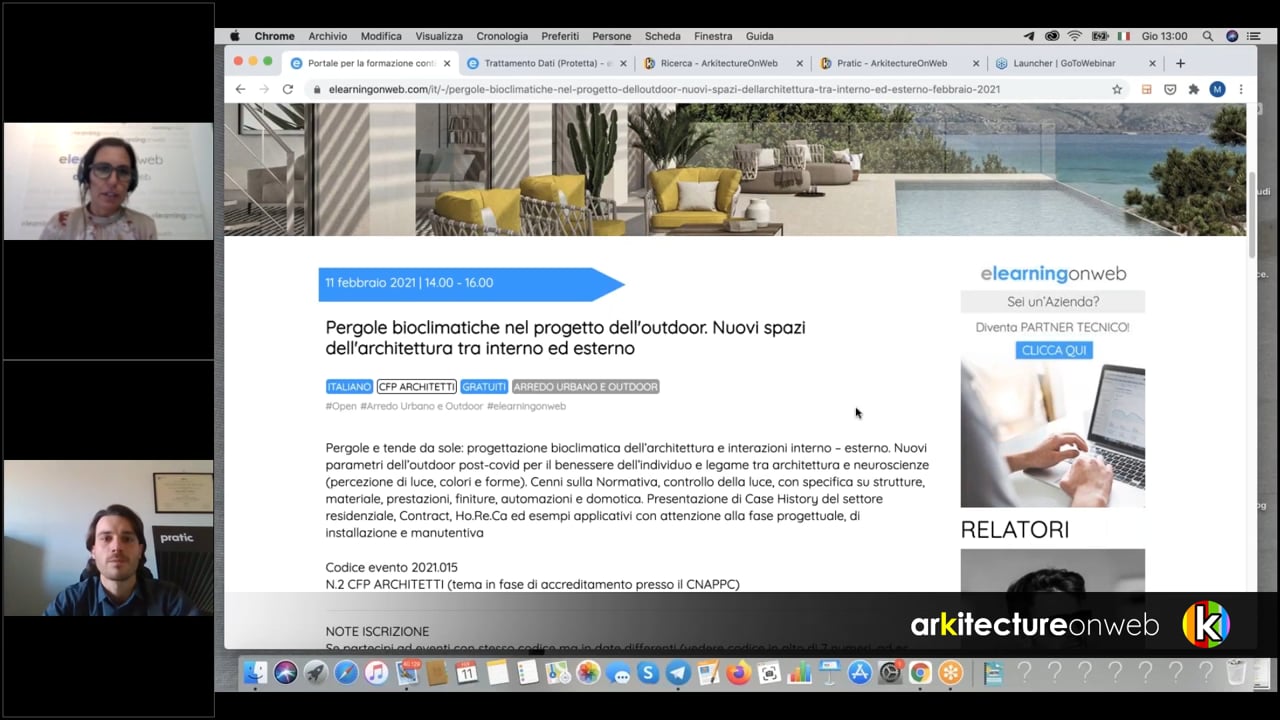The height and width of the screenshot is (720, 1280).
Task: Open the Archivio menu
Action: coord(327,36)
